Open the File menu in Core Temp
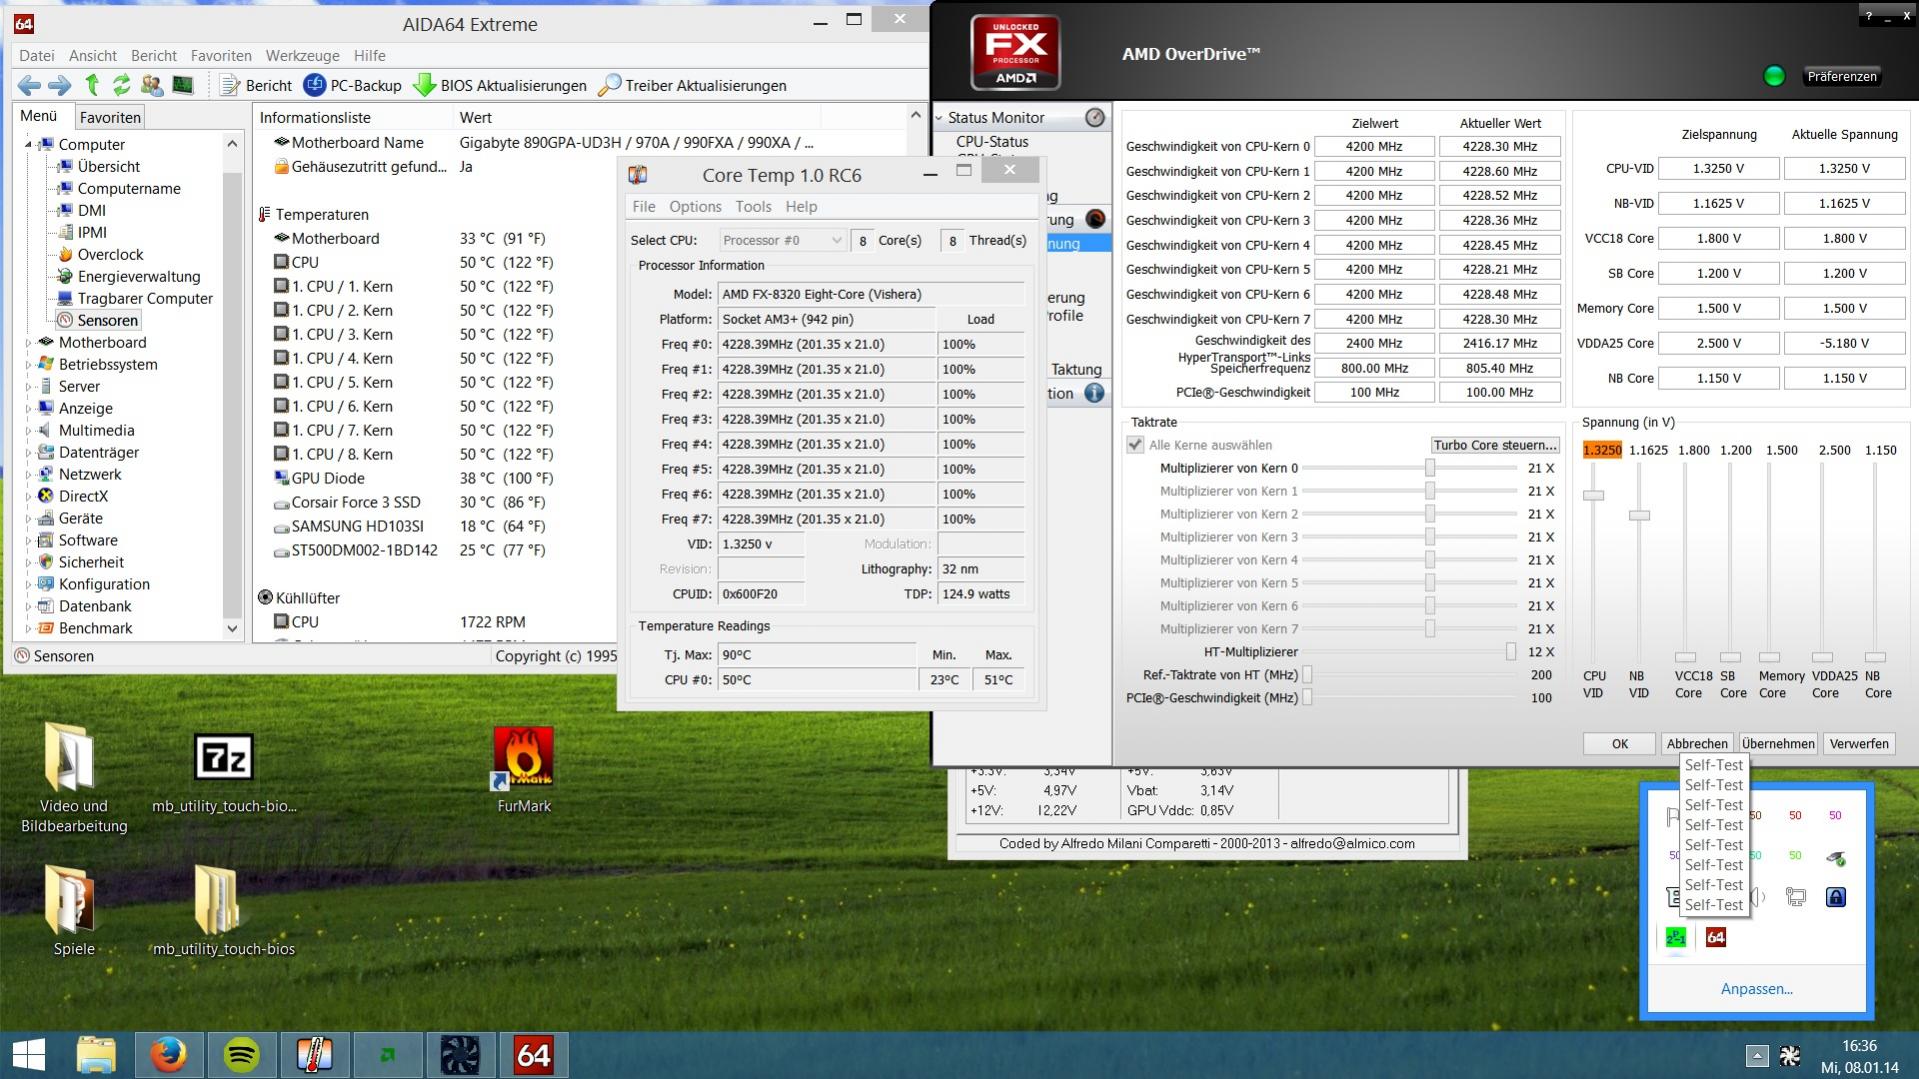Viewport: 1919px width, 1079px height. tap(644, 207)
